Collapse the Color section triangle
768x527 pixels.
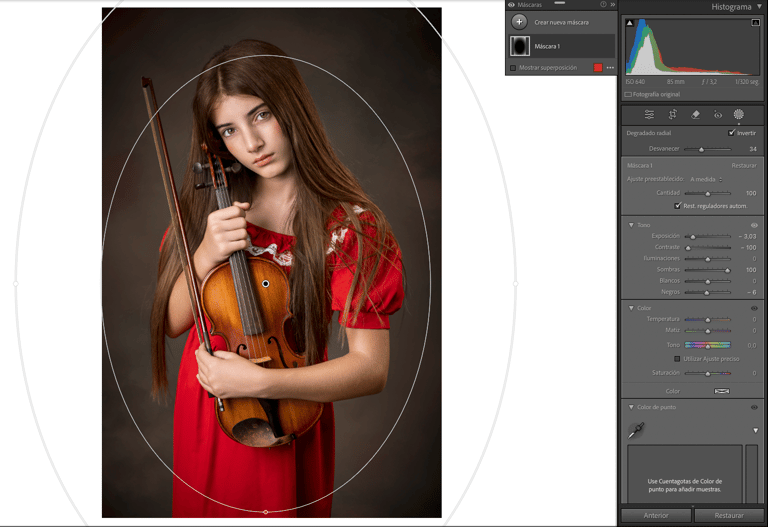[x=631, y=308]
